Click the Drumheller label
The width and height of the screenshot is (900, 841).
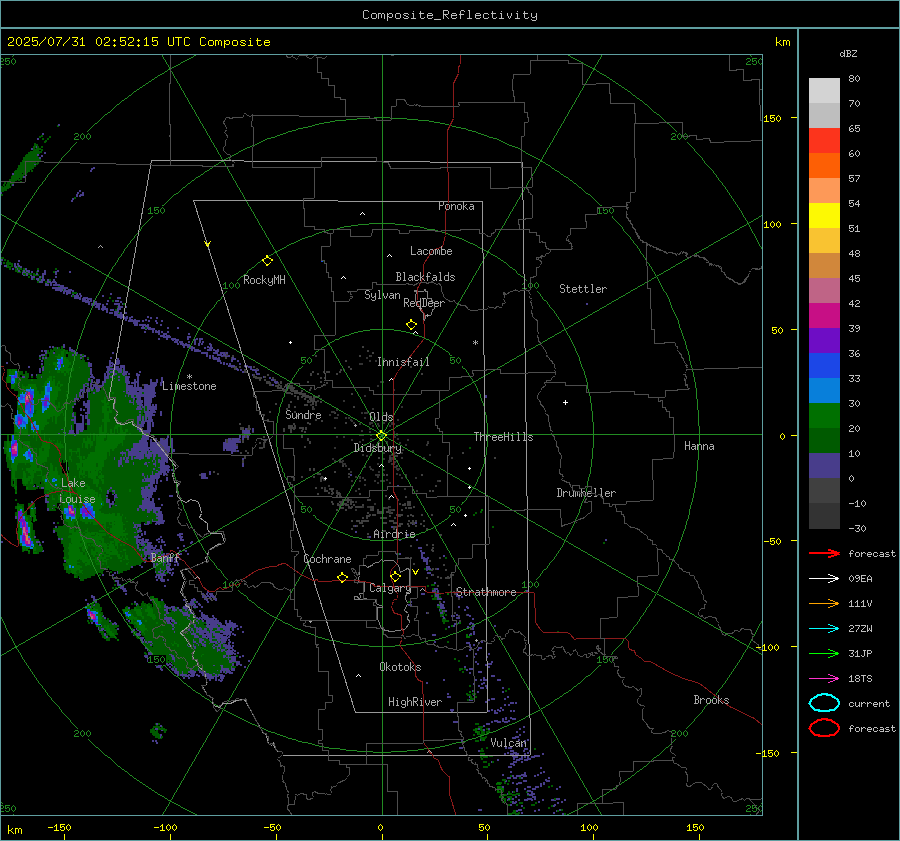coord(586,493)
